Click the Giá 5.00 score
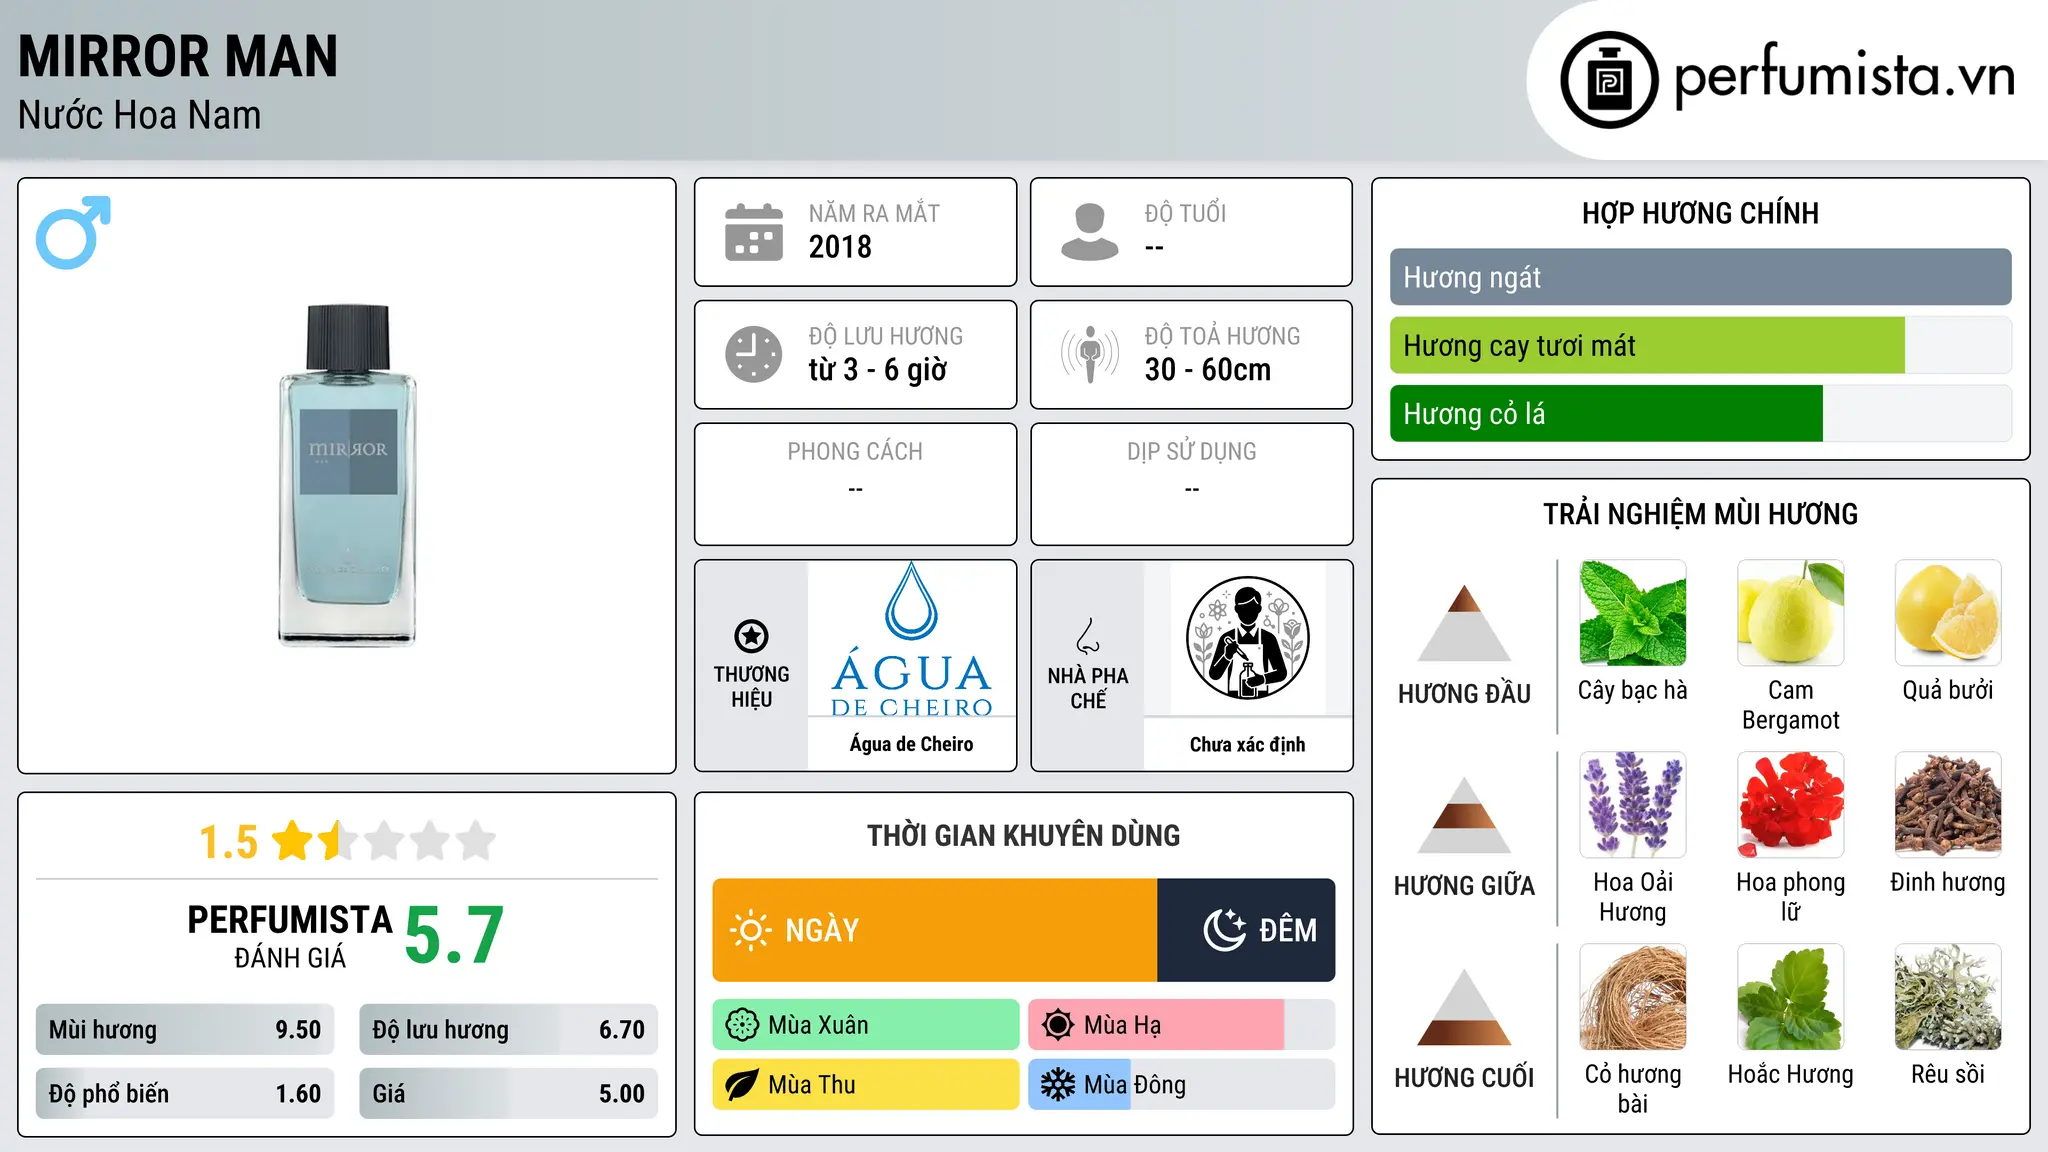The height and width of the screenshot is (1152, 2048). point(508,1094)
